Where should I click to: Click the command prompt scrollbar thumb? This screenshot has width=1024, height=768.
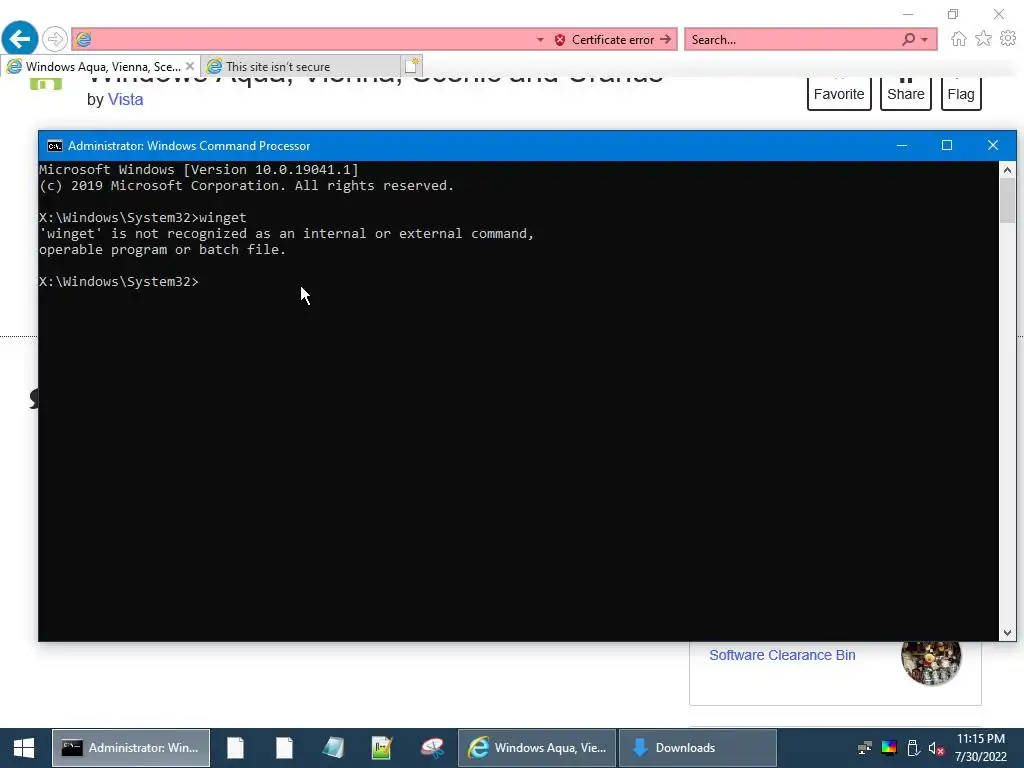(1007, 200)
